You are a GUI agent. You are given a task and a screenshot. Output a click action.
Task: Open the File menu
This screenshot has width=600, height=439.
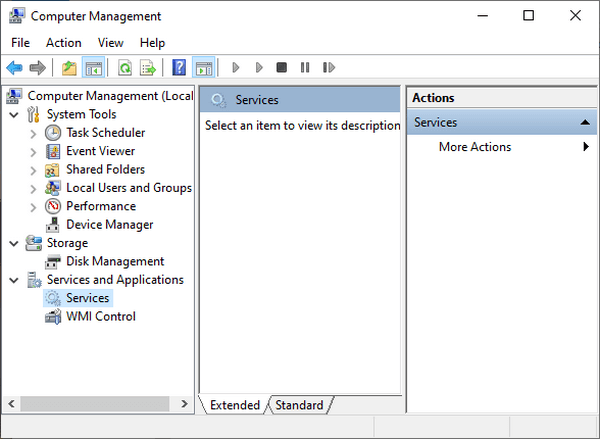coord(20,42)
